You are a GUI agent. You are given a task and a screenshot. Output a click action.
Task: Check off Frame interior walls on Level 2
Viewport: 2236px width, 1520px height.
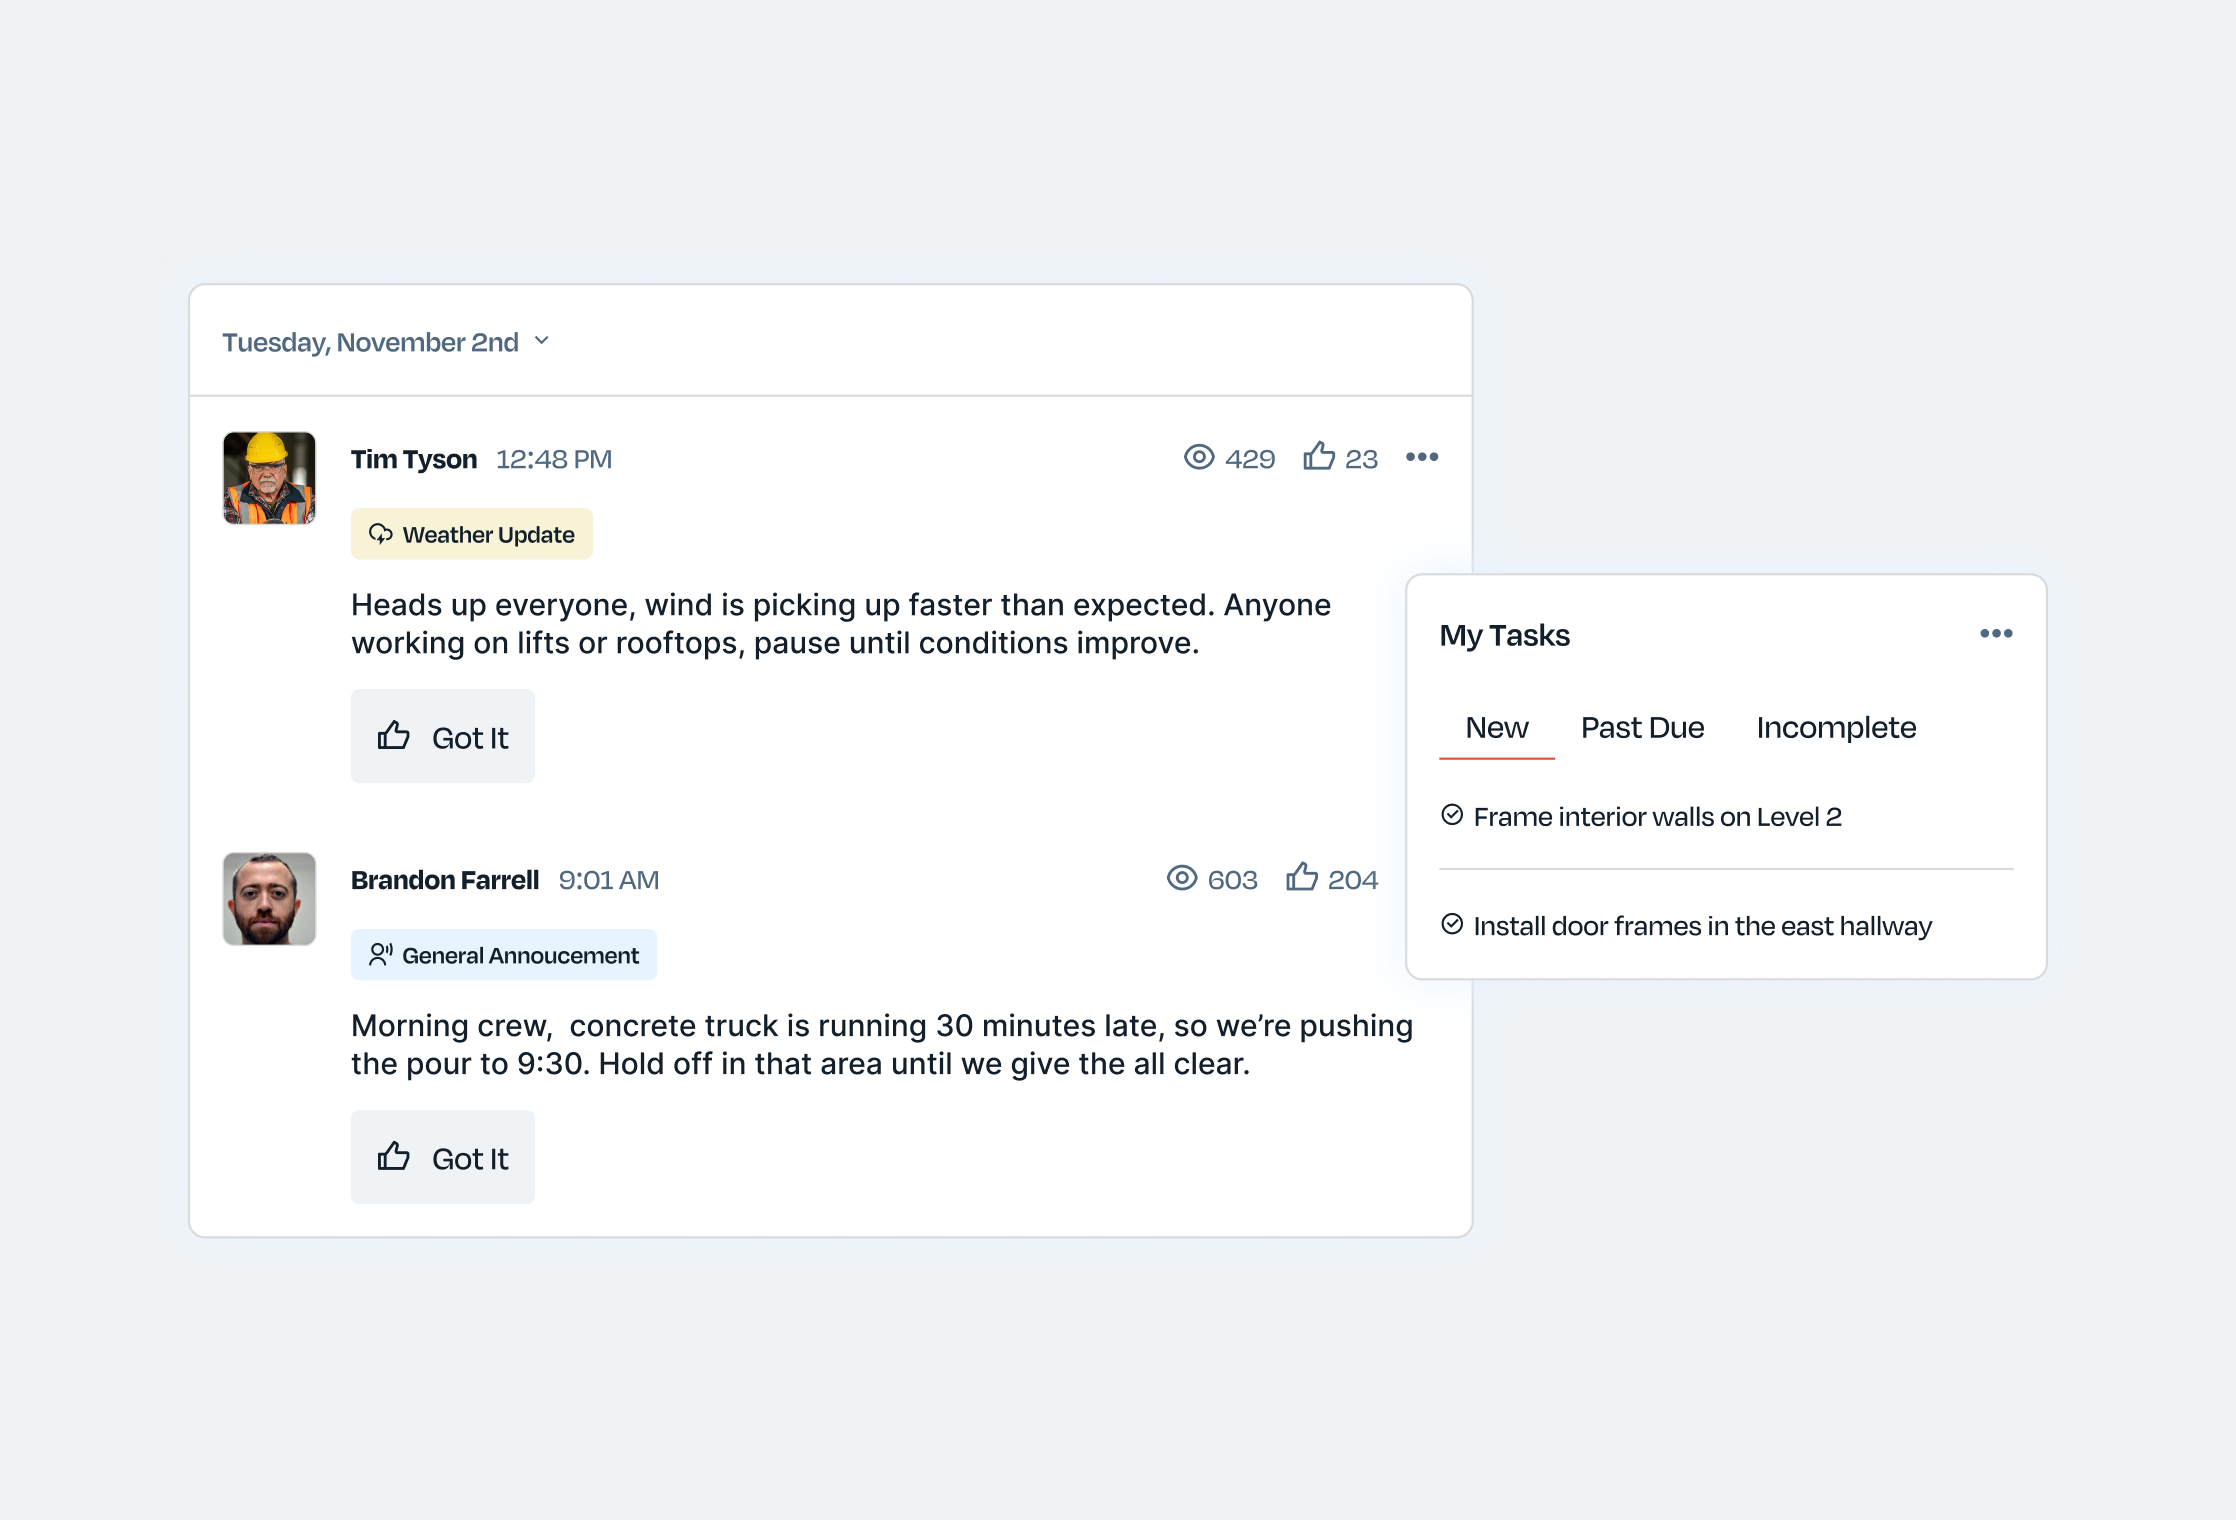1452,816
